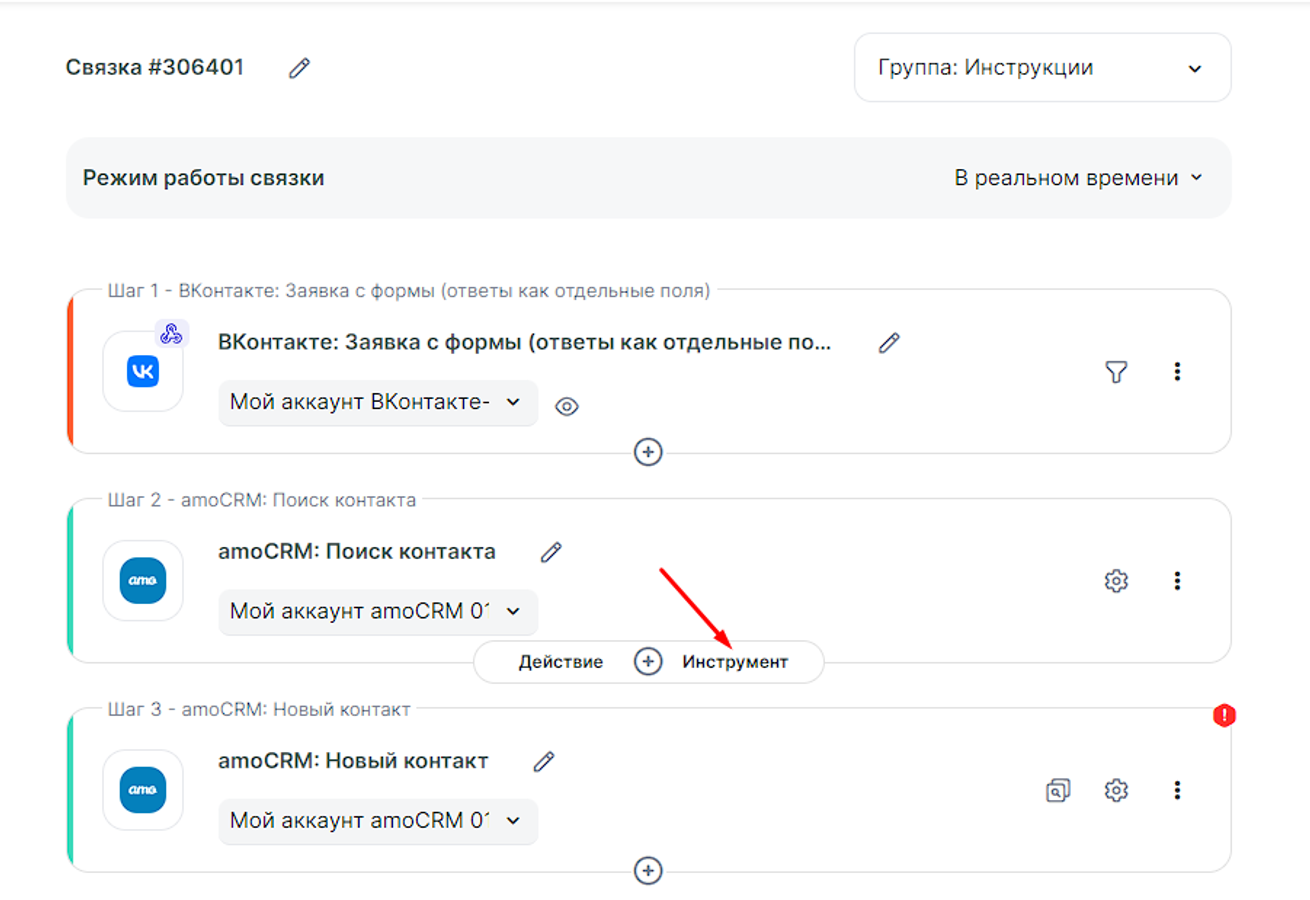Open the settings gear for Новый контакт

1116,790
